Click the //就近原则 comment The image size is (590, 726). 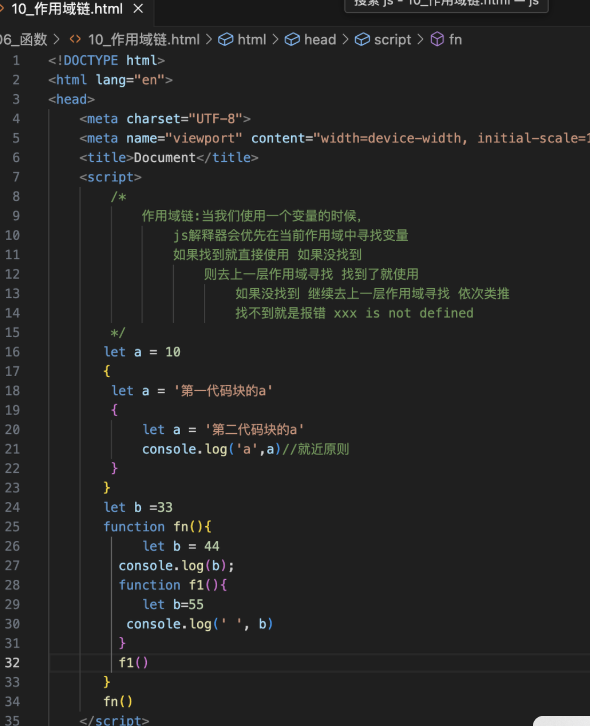coord(315,449)
